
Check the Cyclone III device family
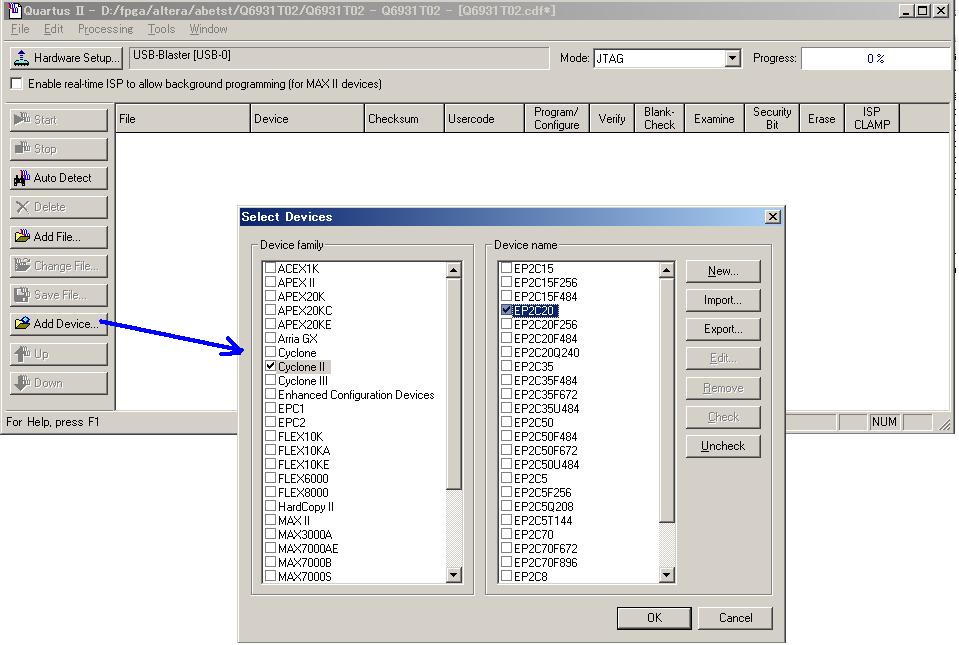pyautogui.click(x=270, y=380)
